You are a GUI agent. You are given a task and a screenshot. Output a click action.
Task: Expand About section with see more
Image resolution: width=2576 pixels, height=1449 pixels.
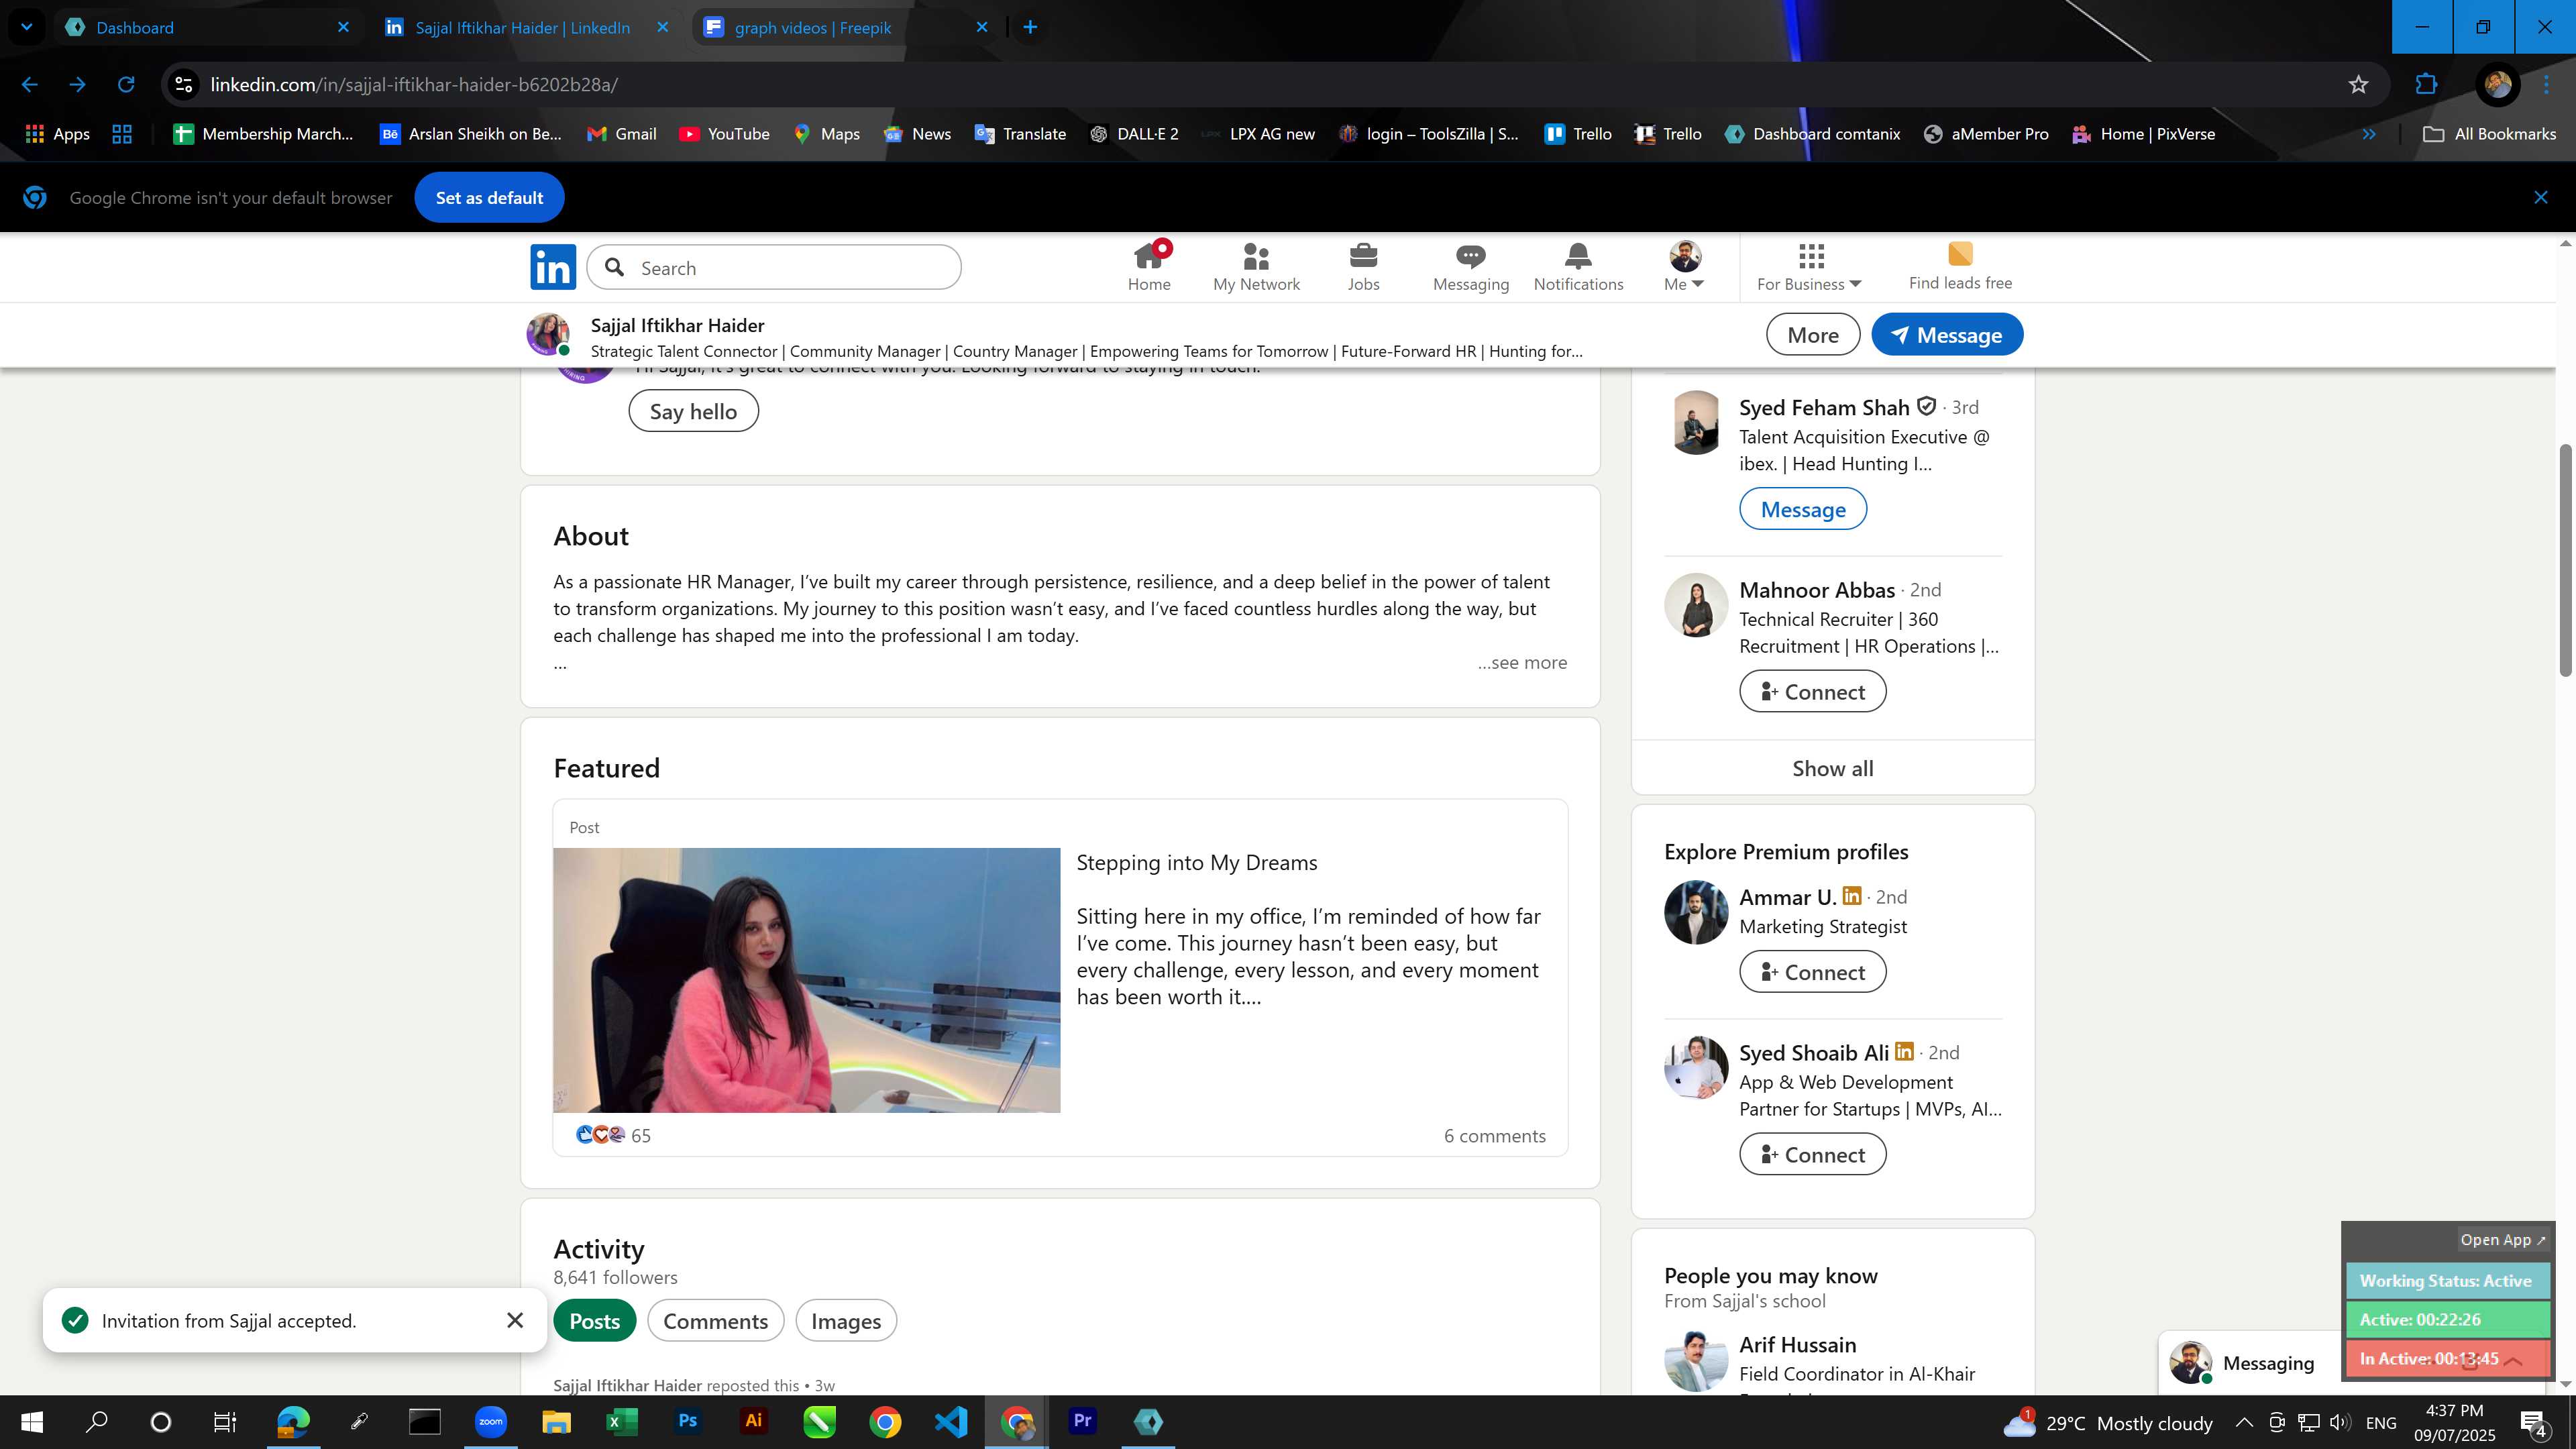point(1522,663)
